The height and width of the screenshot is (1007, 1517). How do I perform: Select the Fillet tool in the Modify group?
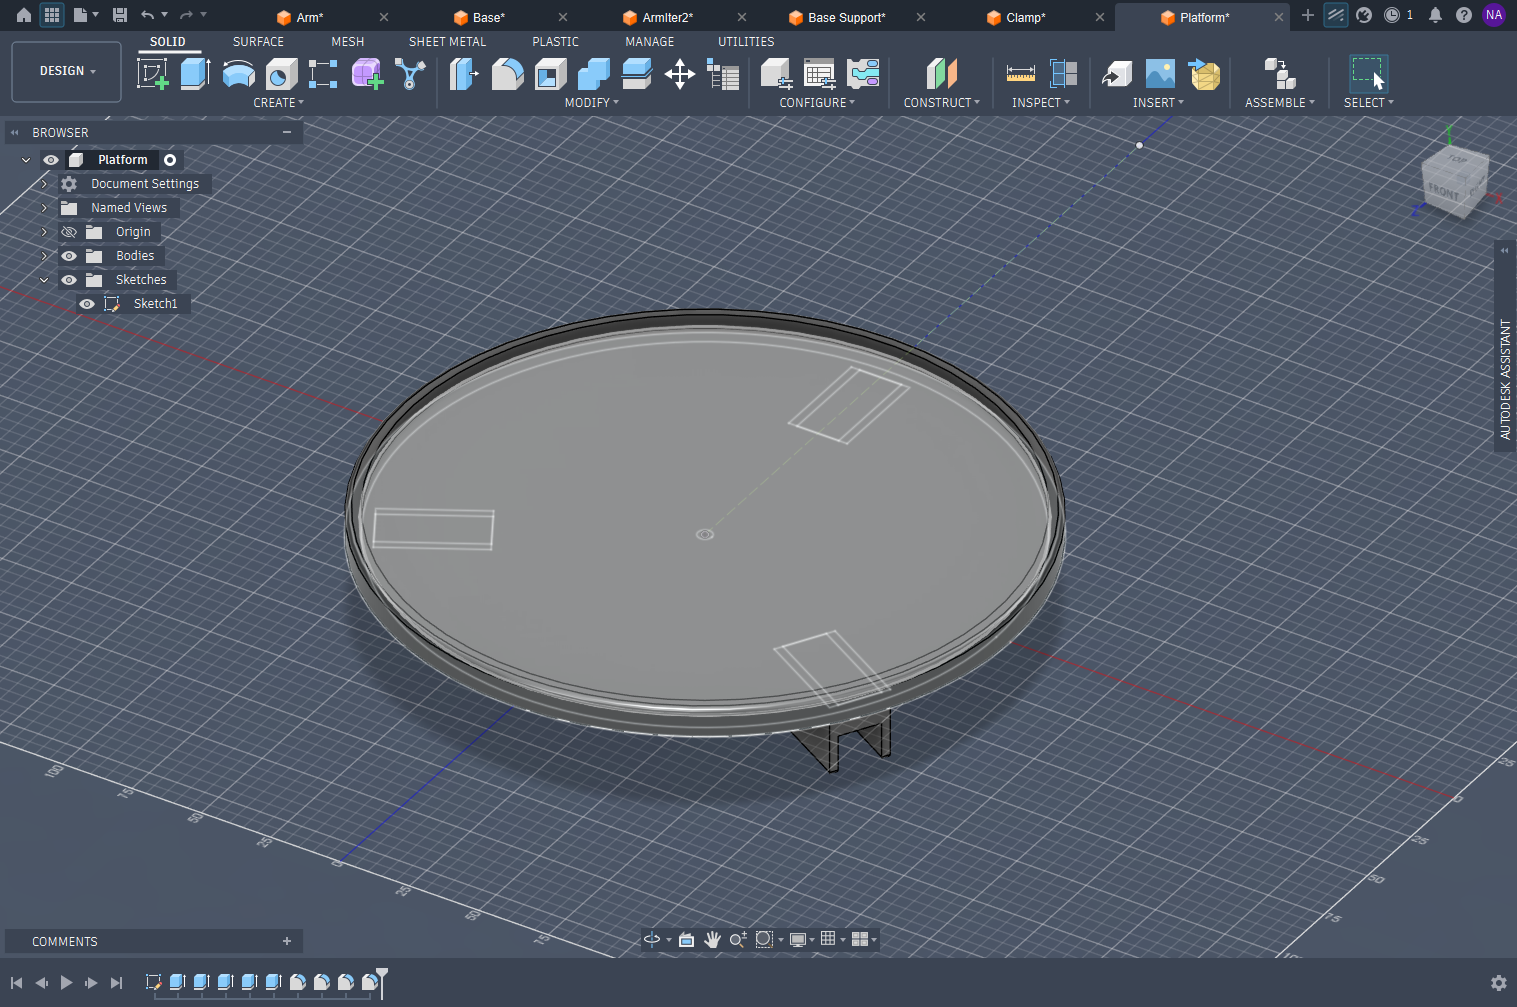click(507, 74)
